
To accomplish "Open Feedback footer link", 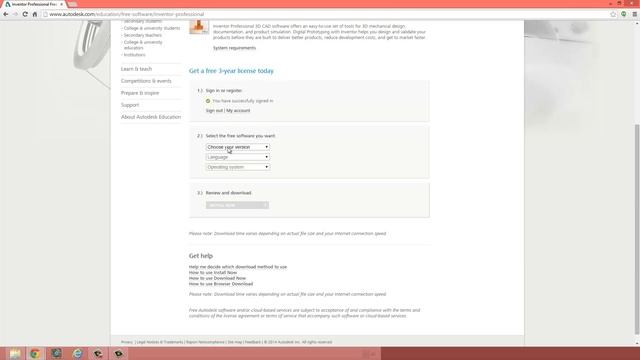I will pyautogui.click(x=253, y=342).
